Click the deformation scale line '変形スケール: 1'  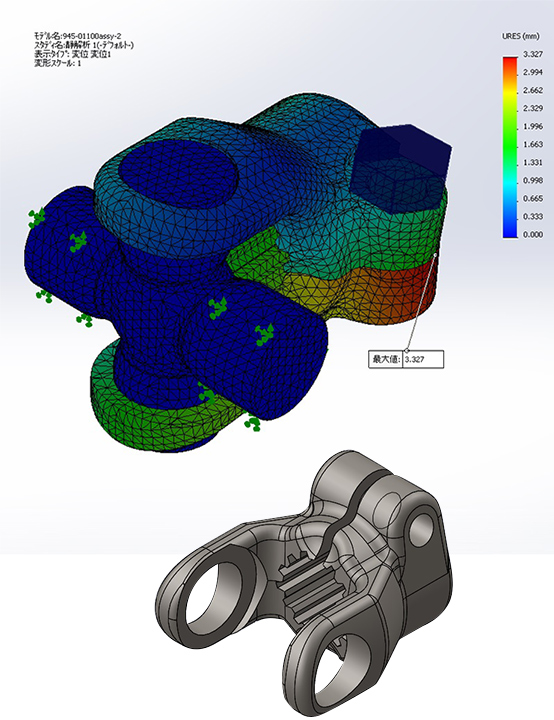[58, 63]
